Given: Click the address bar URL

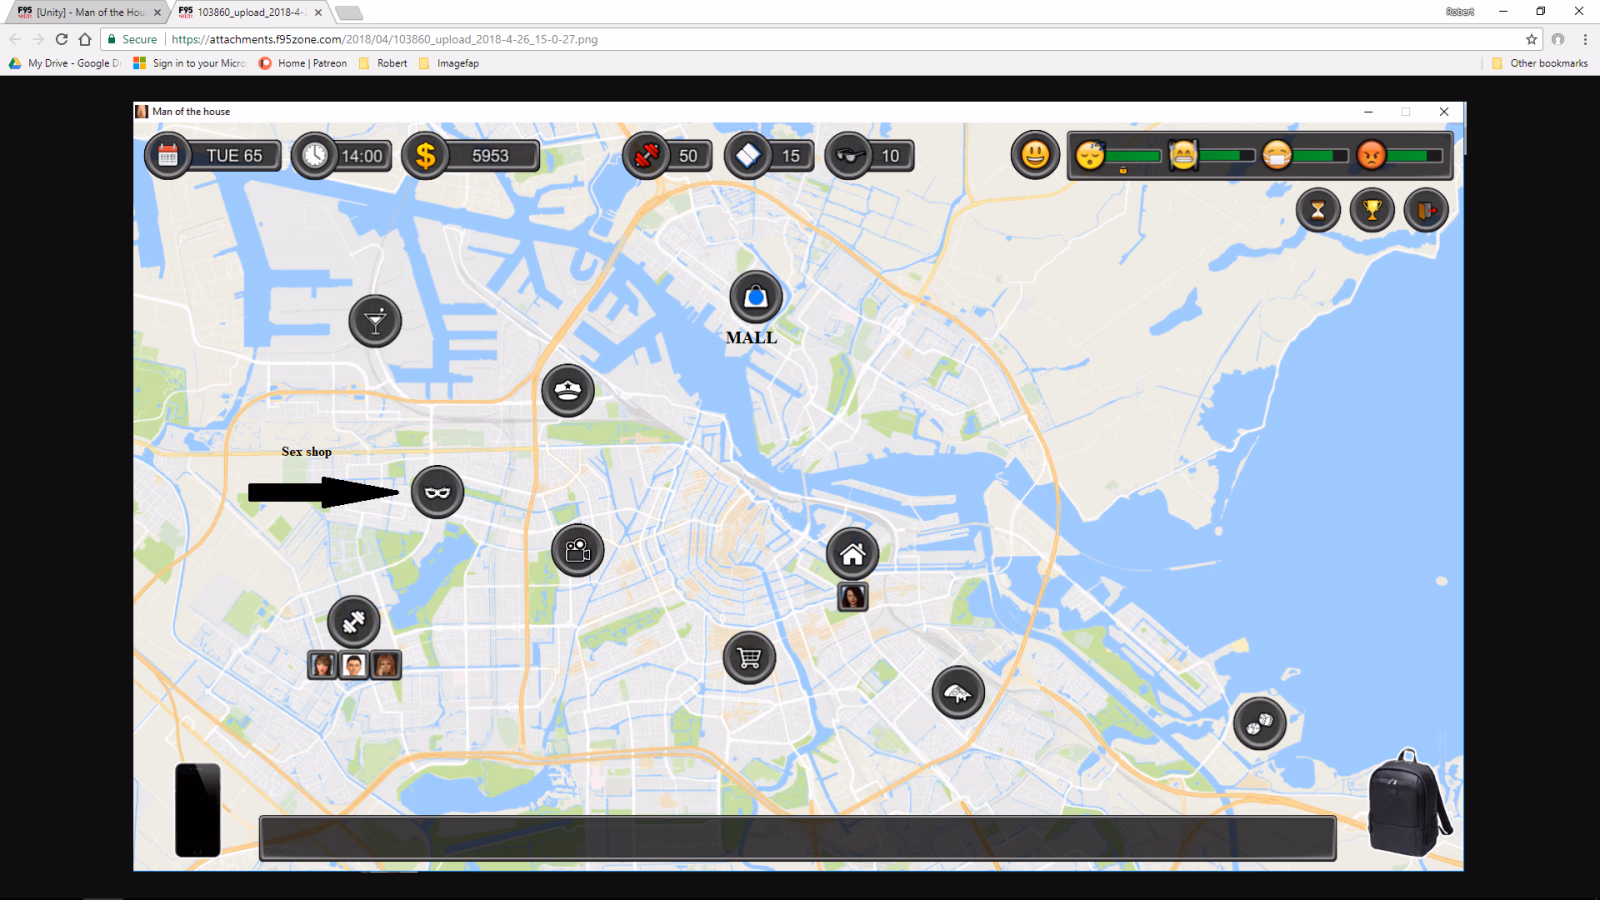Looking at the screenshot, I should pyautogui.click(x=384, y=39).
